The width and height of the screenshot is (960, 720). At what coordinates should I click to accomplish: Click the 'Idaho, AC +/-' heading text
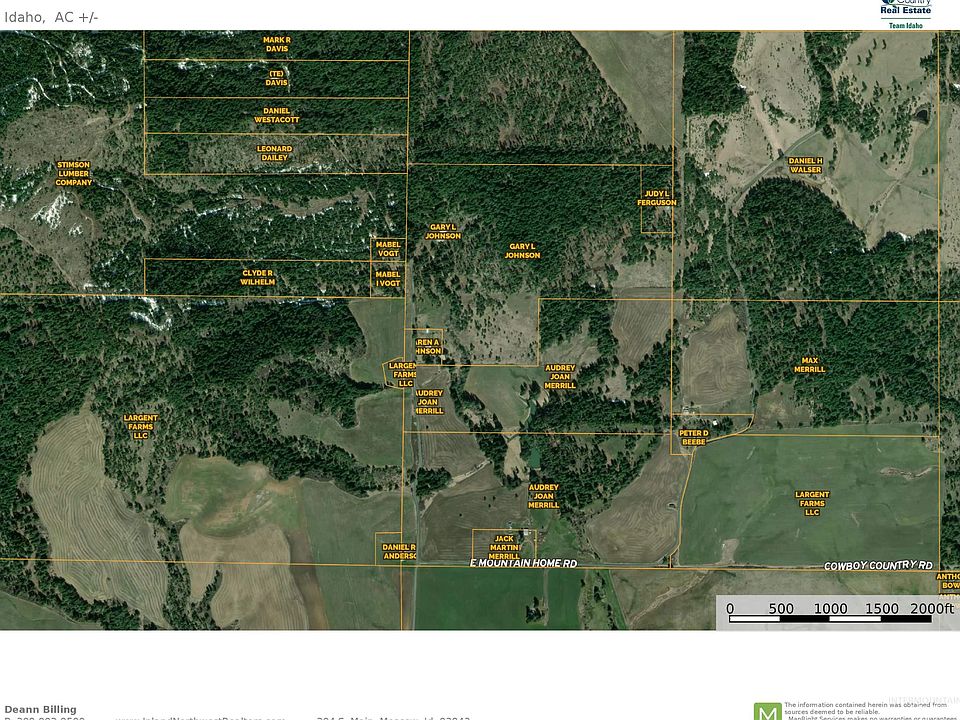[51, 17]
